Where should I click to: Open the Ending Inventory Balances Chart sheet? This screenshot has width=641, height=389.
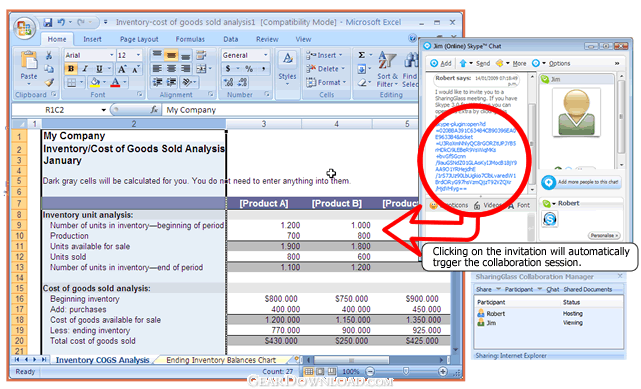pos(221,360)
